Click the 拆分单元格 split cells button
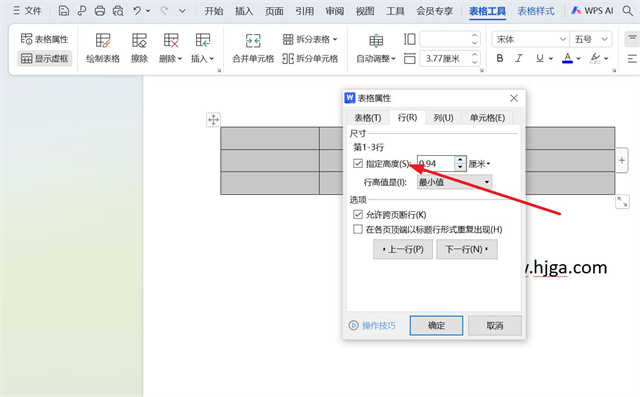Image resolution: width=640 pixels, height=397 pixels. (310, 59)
